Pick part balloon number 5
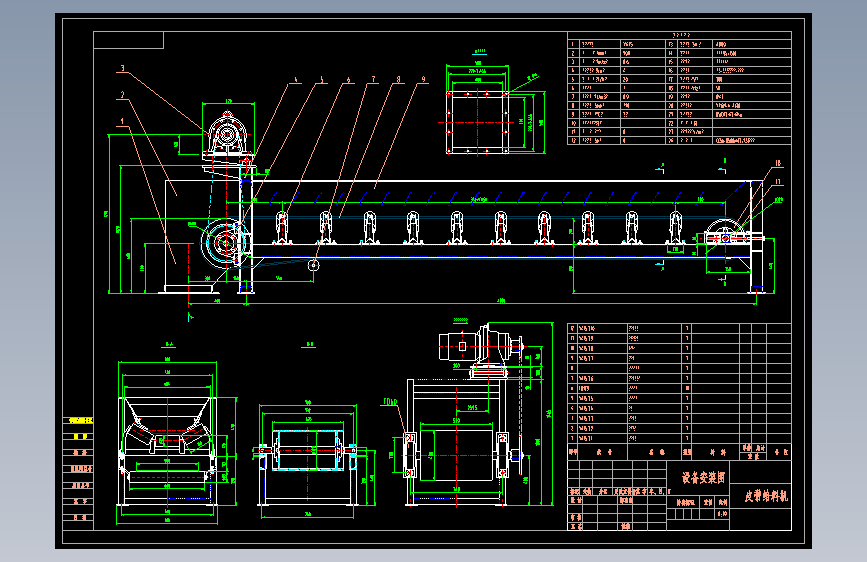The image size is (867, 562). point(322,80)
